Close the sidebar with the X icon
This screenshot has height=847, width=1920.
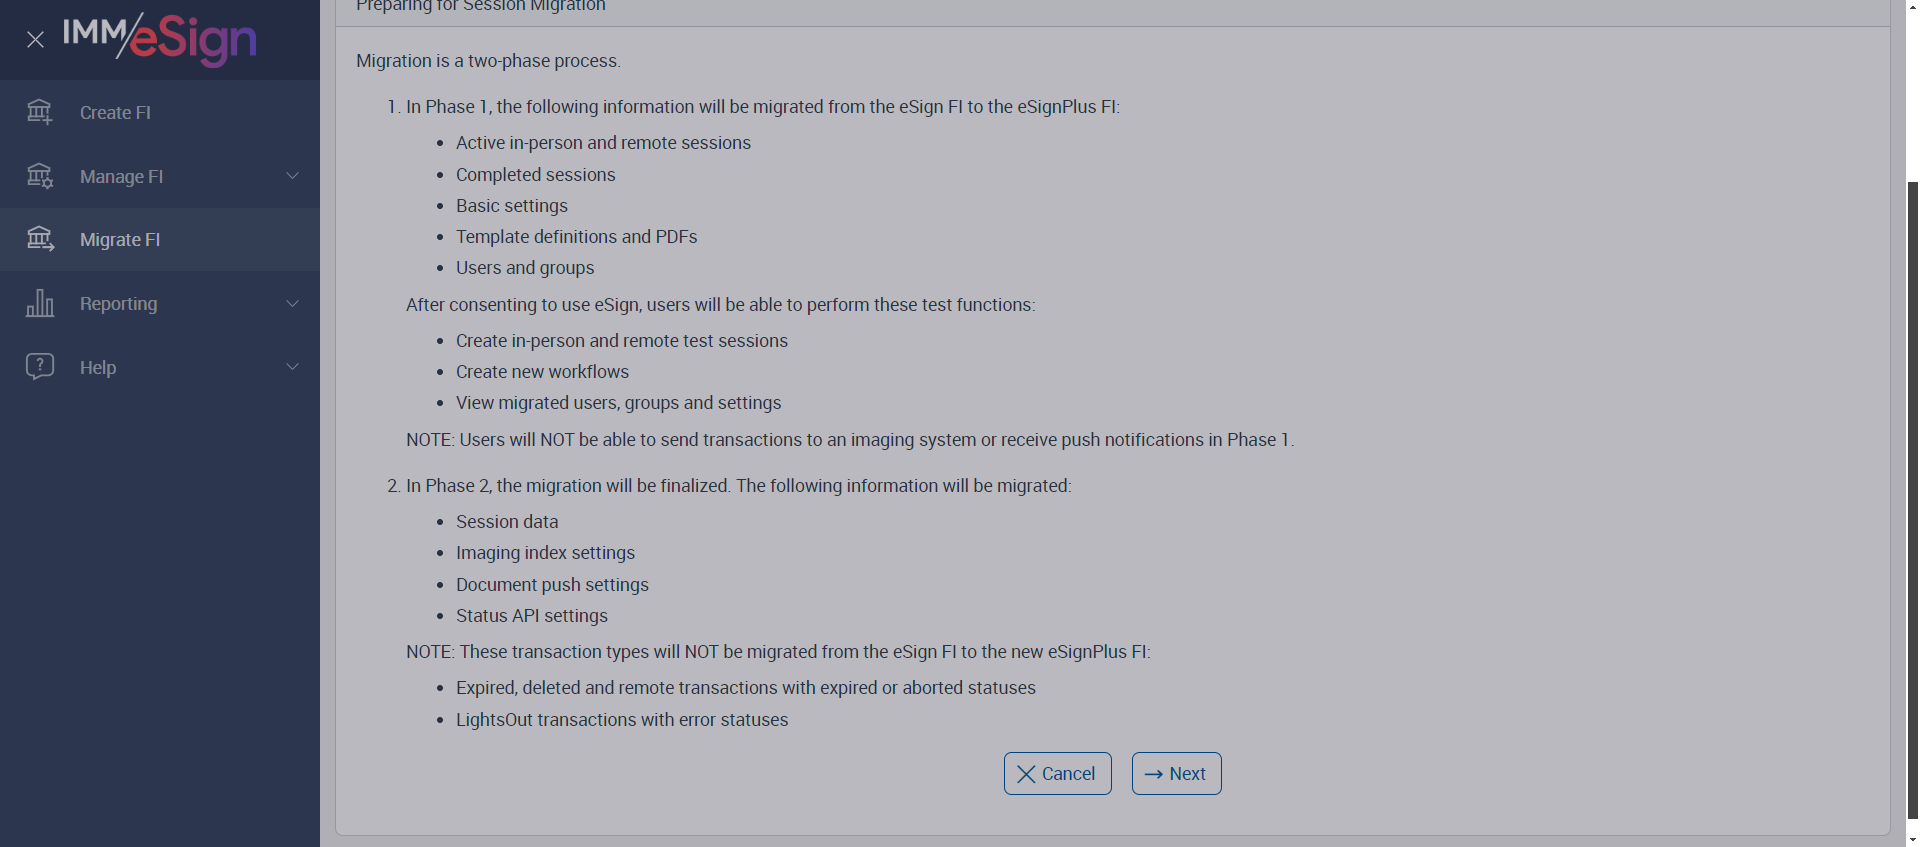[36, 40]
